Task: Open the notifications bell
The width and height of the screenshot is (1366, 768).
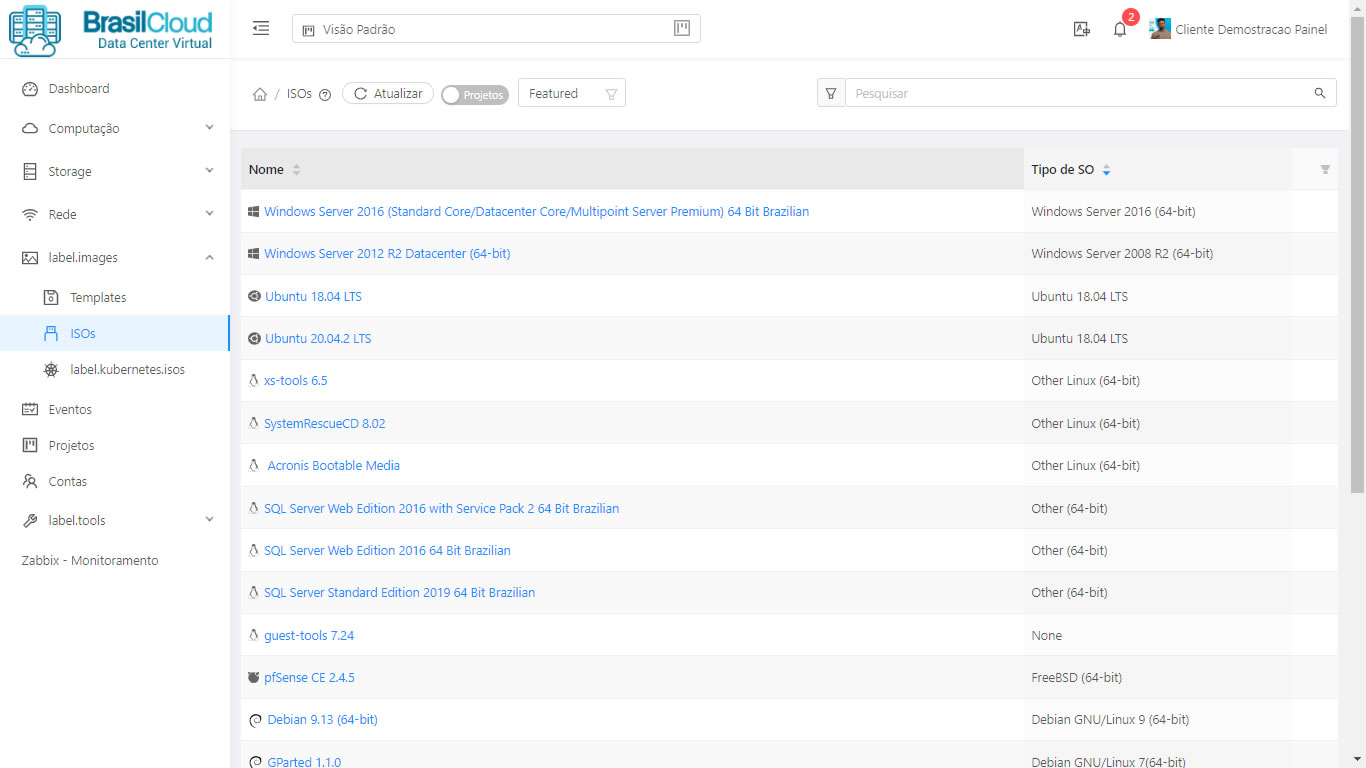Action: coord(1120,29)
